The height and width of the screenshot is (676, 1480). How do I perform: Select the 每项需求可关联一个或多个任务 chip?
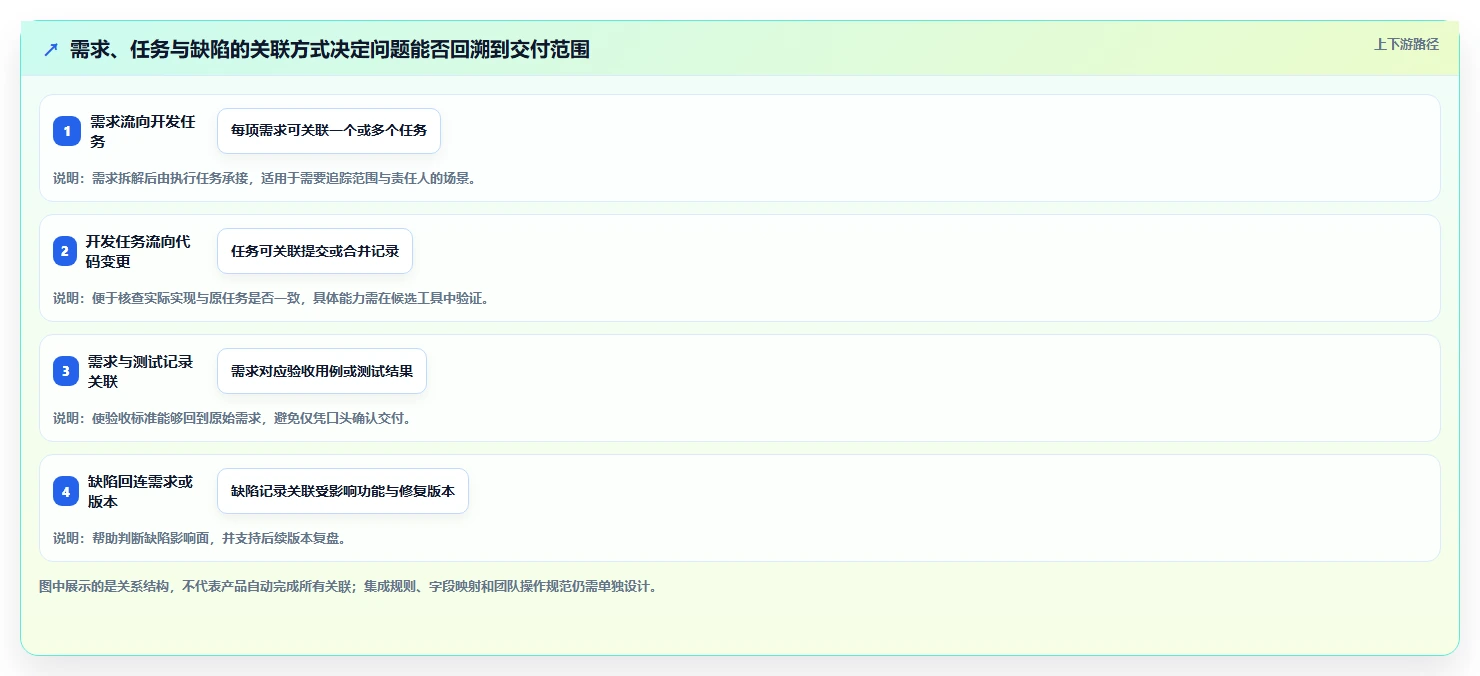(x=329, y=131)
